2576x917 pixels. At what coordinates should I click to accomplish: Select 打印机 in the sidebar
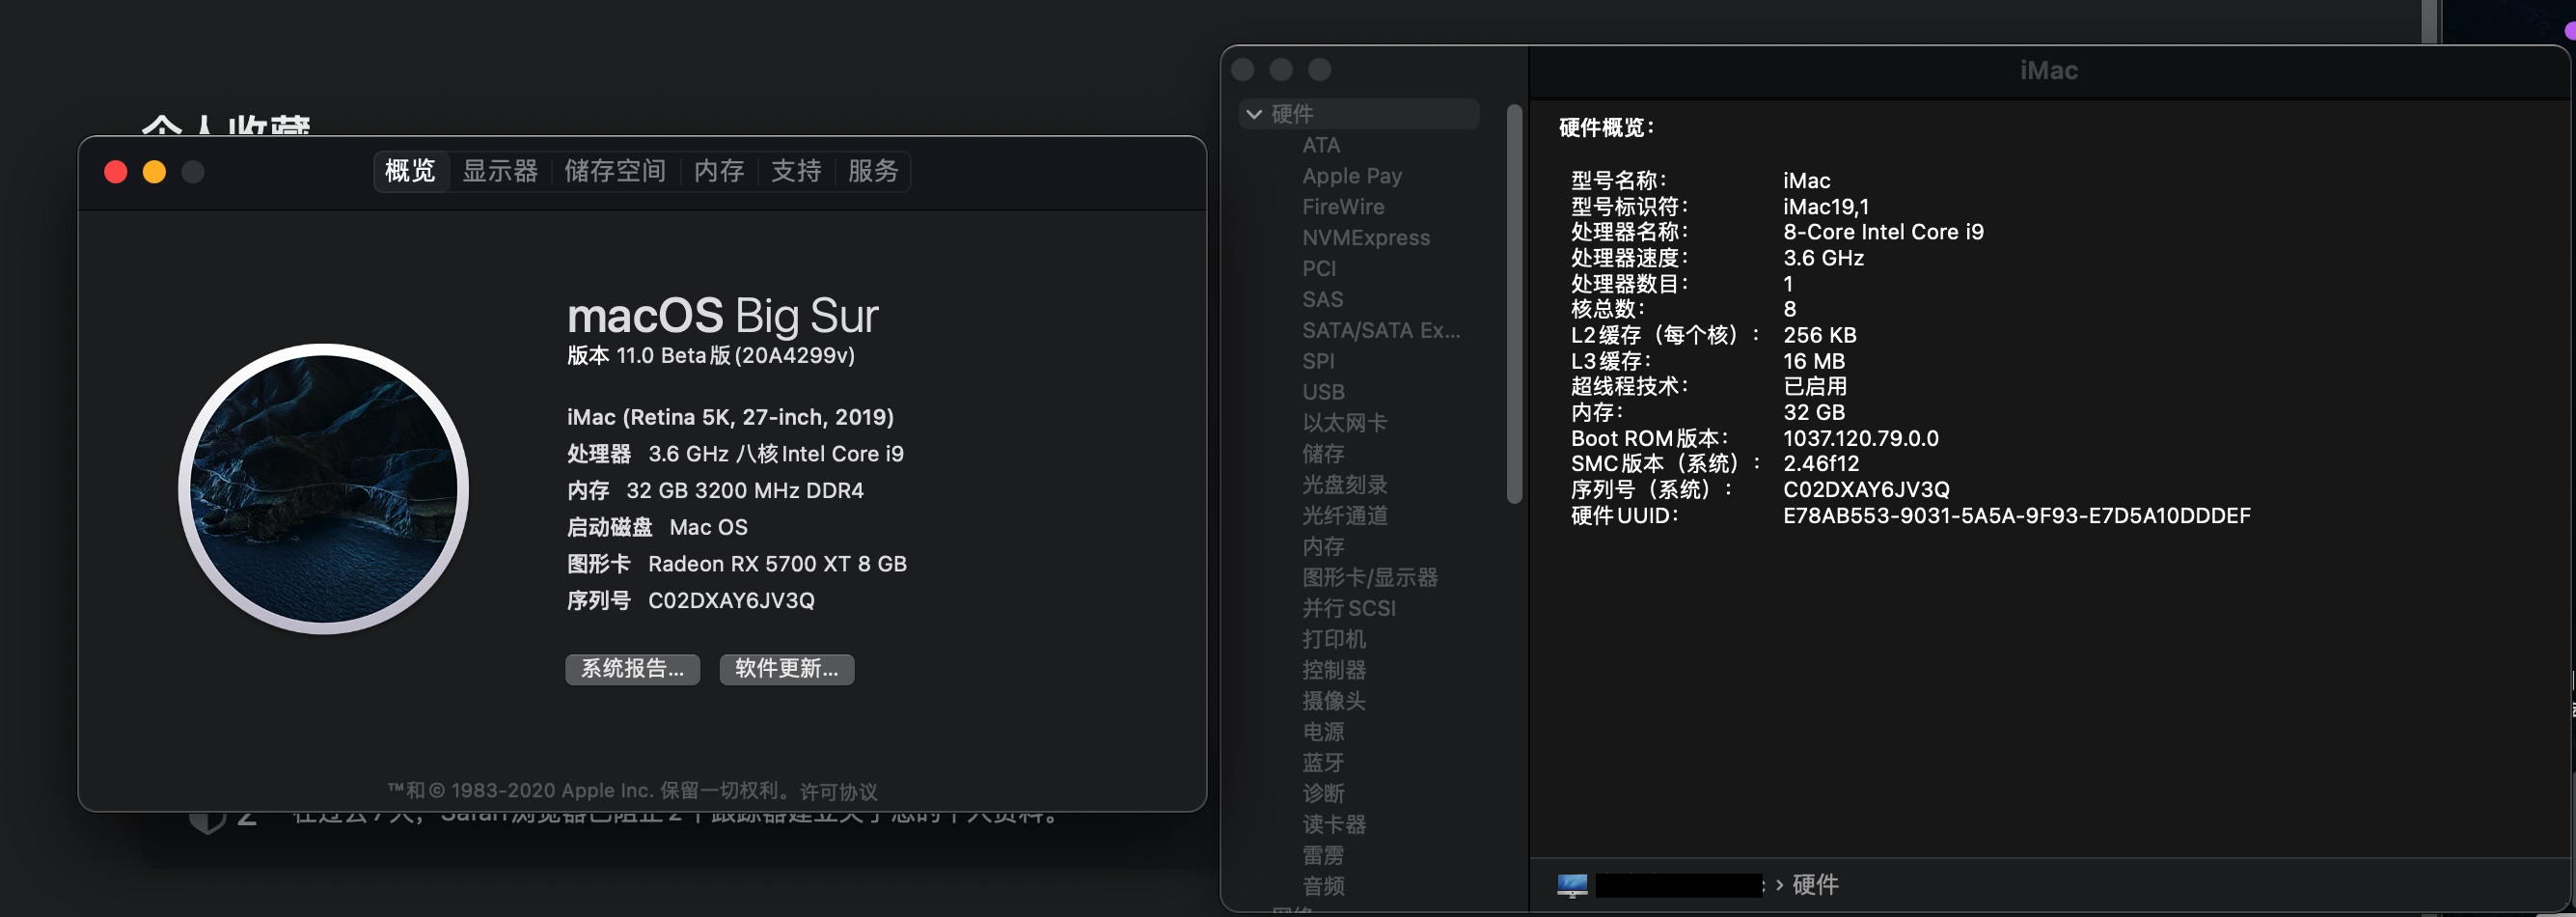coord(1334,639)
